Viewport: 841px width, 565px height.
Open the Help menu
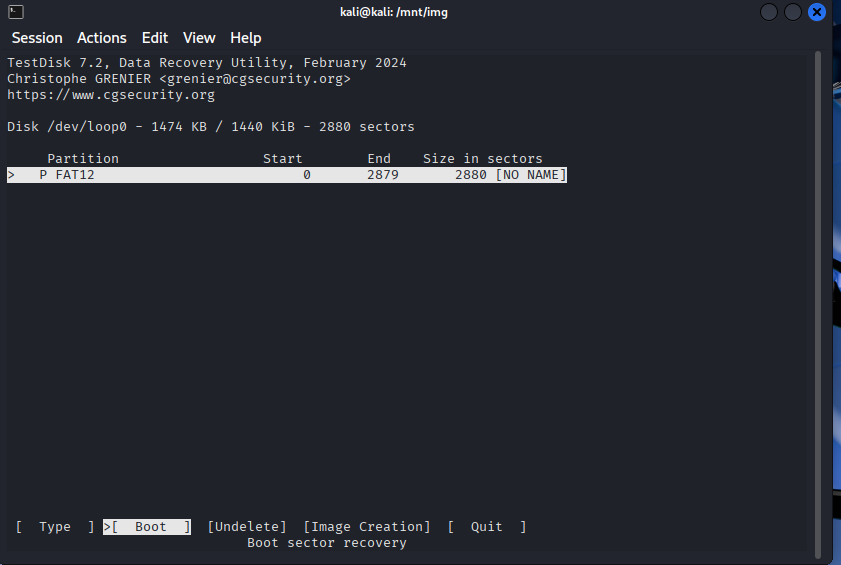click(246, 38)
